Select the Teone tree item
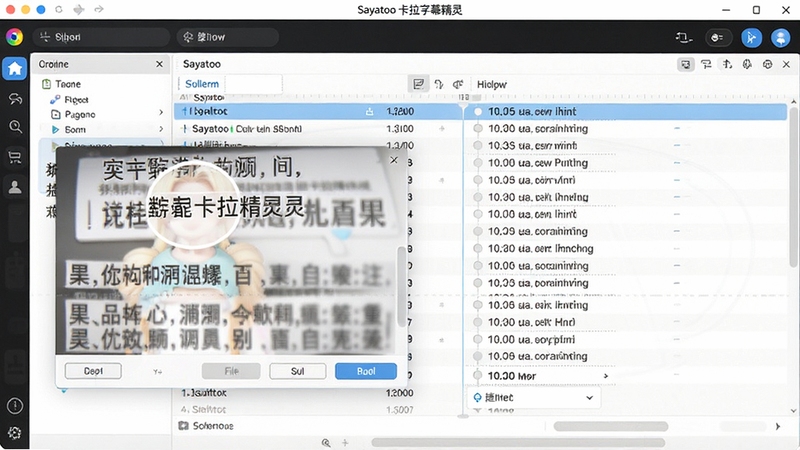 [x=68, y=84]
